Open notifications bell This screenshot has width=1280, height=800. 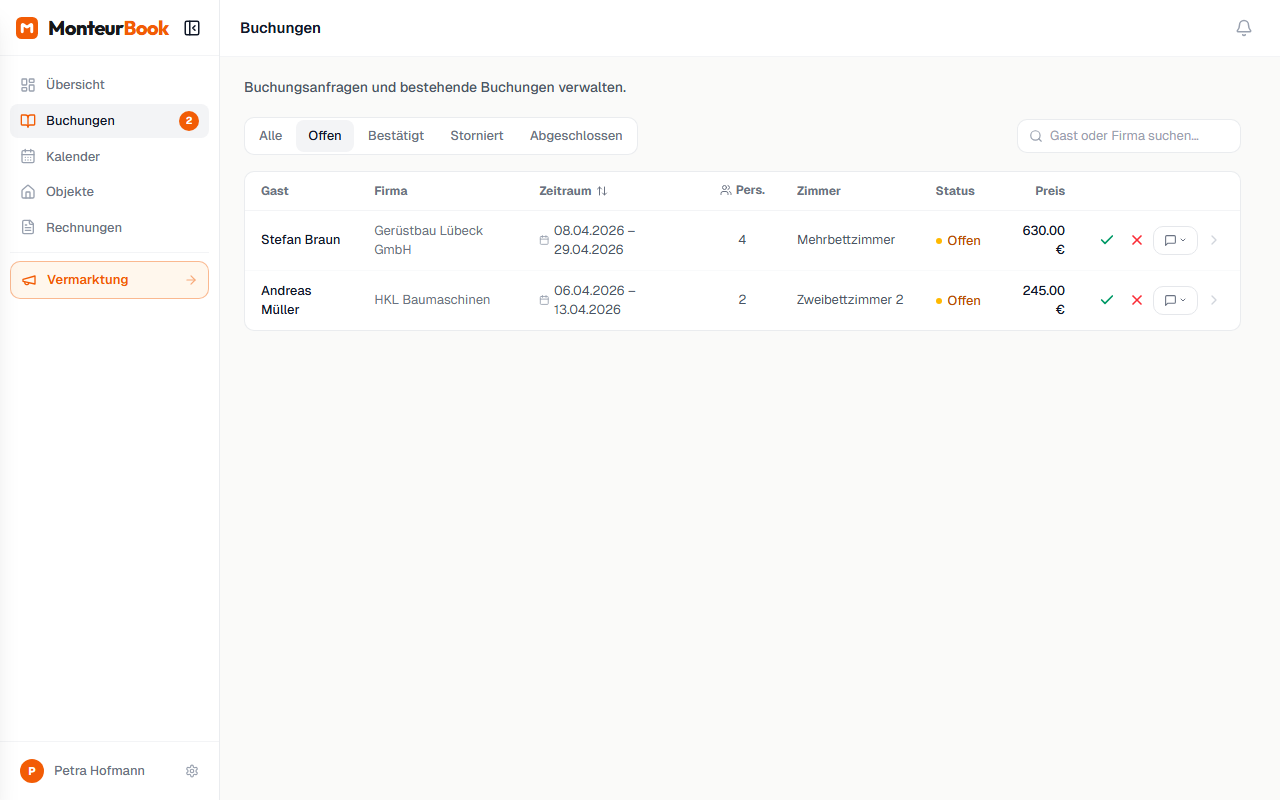click(1243, 28)
